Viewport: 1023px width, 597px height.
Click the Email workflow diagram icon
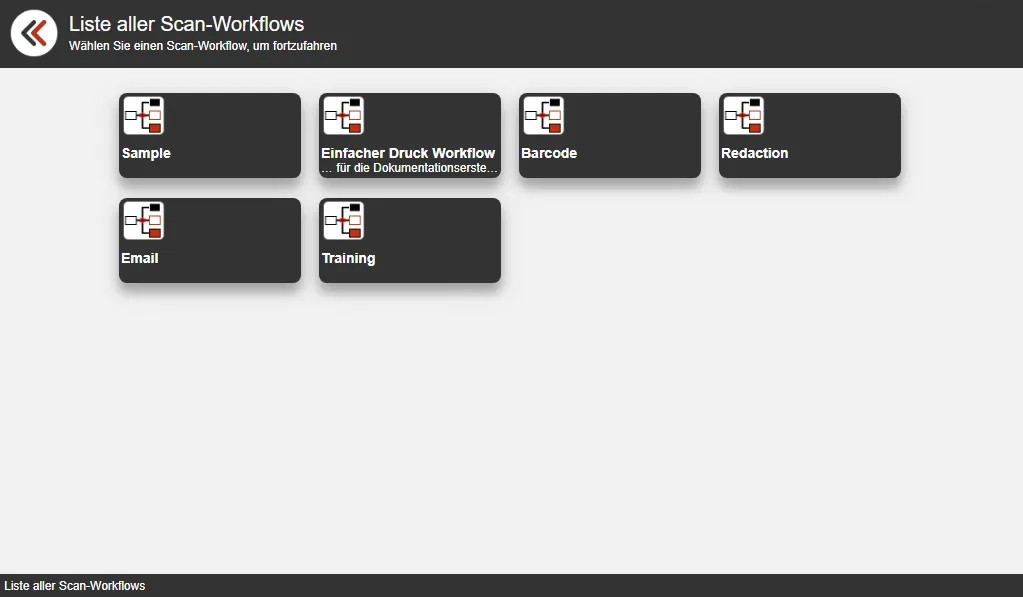(143, 221)
